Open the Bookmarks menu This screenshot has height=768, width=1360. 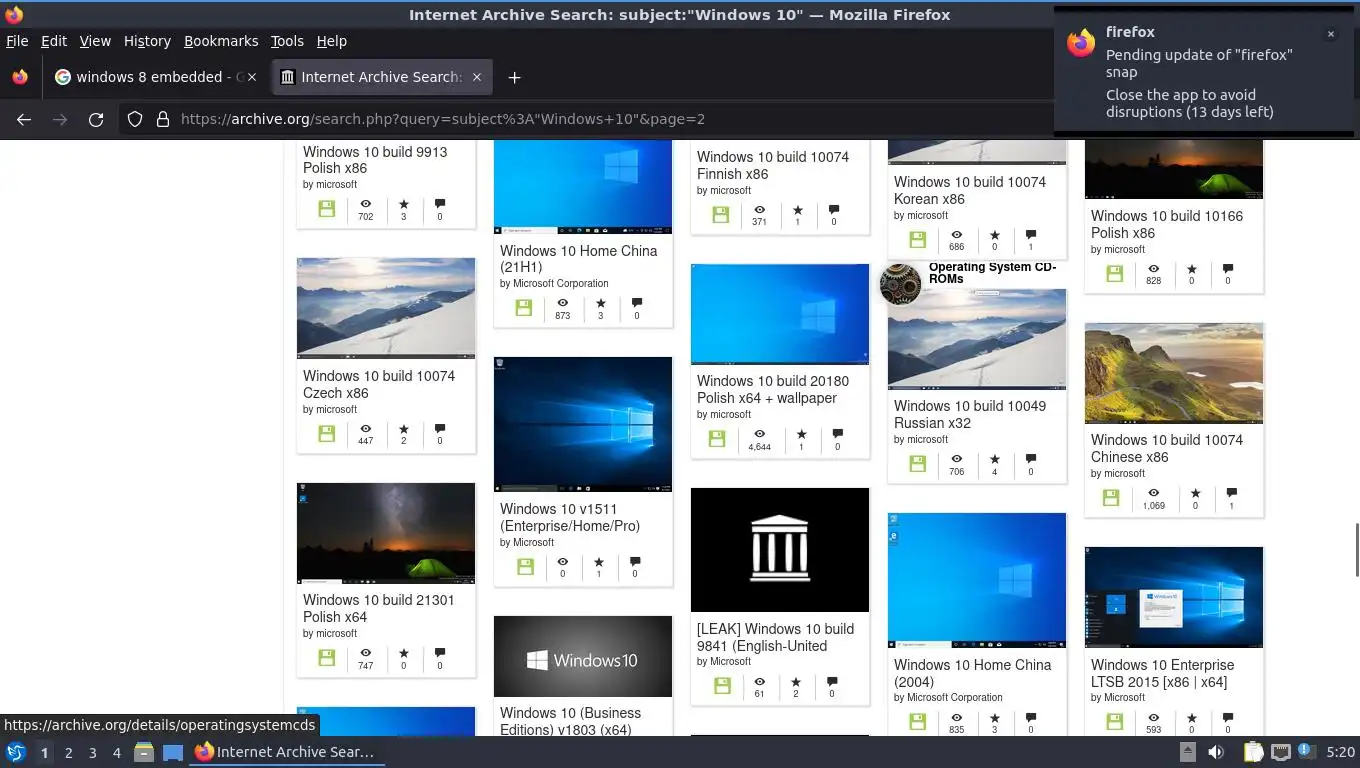click(x=221, y=41)
